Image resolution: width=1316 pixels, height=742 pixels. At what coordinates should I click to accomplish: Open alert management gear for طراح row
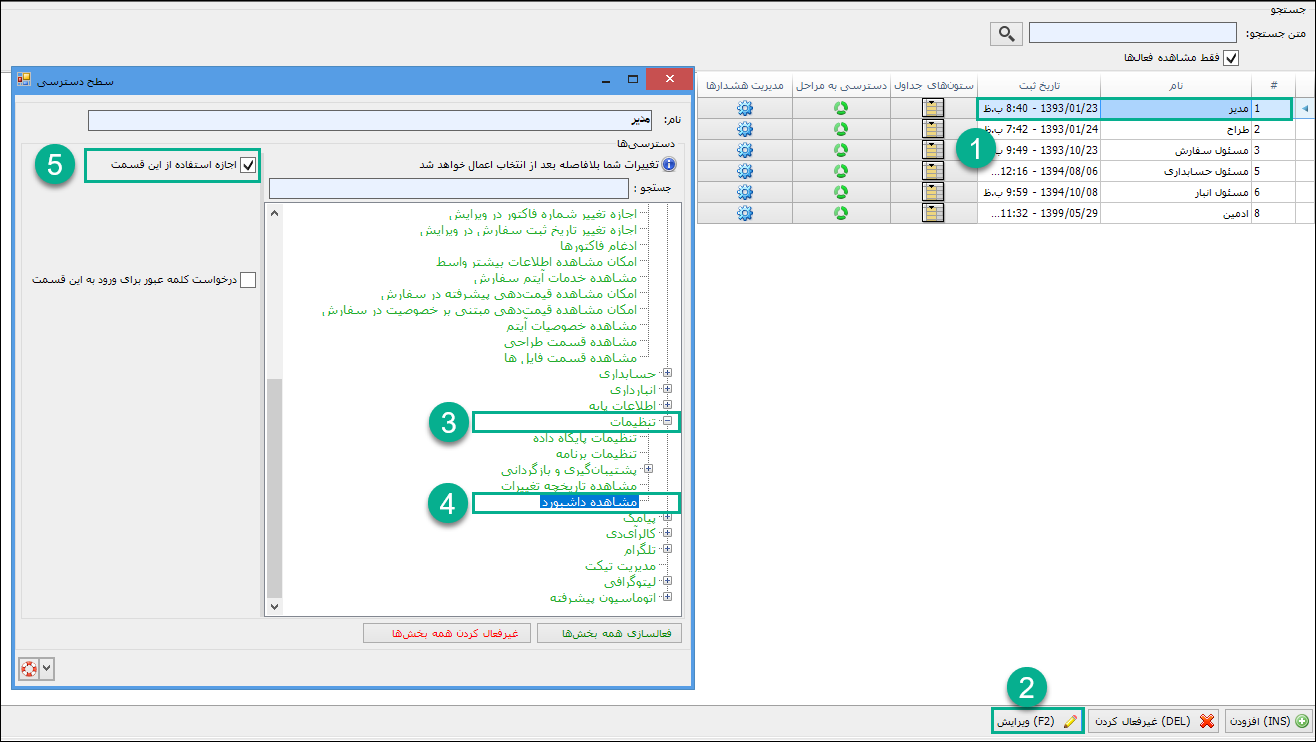click(x=744, y=129)
